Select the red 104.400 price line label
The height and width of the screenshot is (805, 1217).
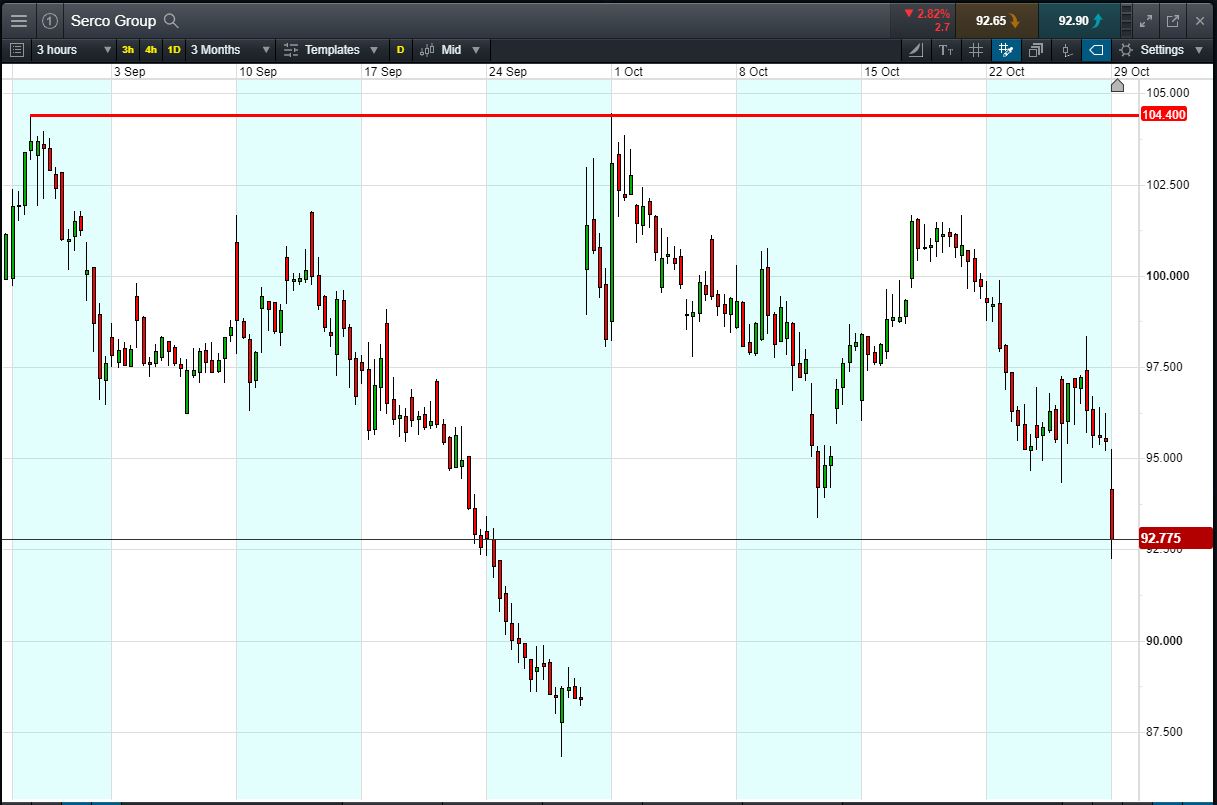click(x=1163, y=115)
